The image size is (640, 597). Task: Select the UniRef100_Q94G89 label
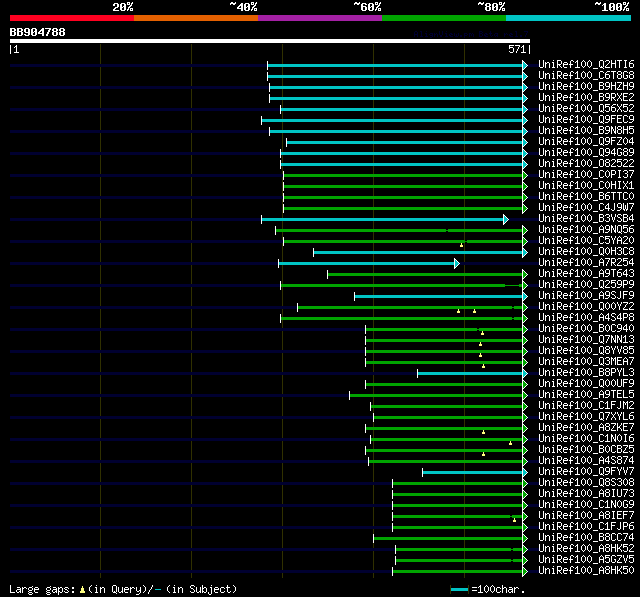(586, 153)
